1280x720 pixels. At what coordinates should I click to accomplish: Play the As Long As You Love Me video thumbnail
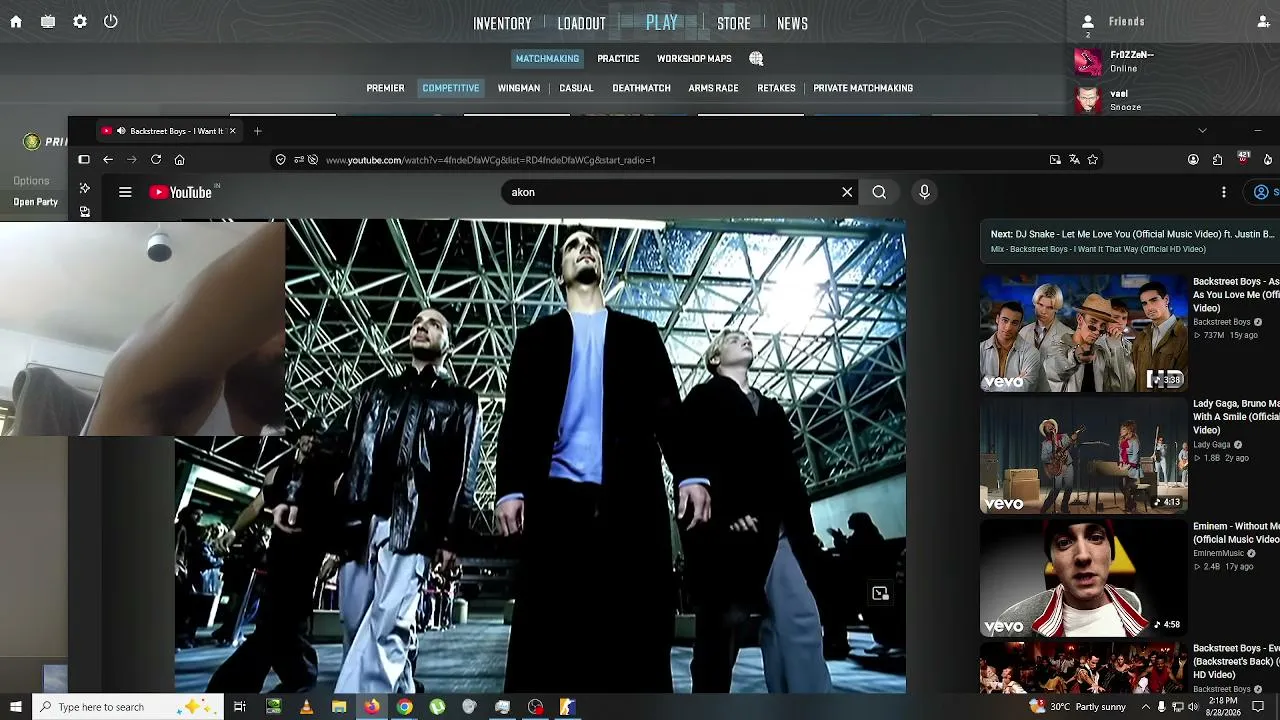tap(1083, 333)
